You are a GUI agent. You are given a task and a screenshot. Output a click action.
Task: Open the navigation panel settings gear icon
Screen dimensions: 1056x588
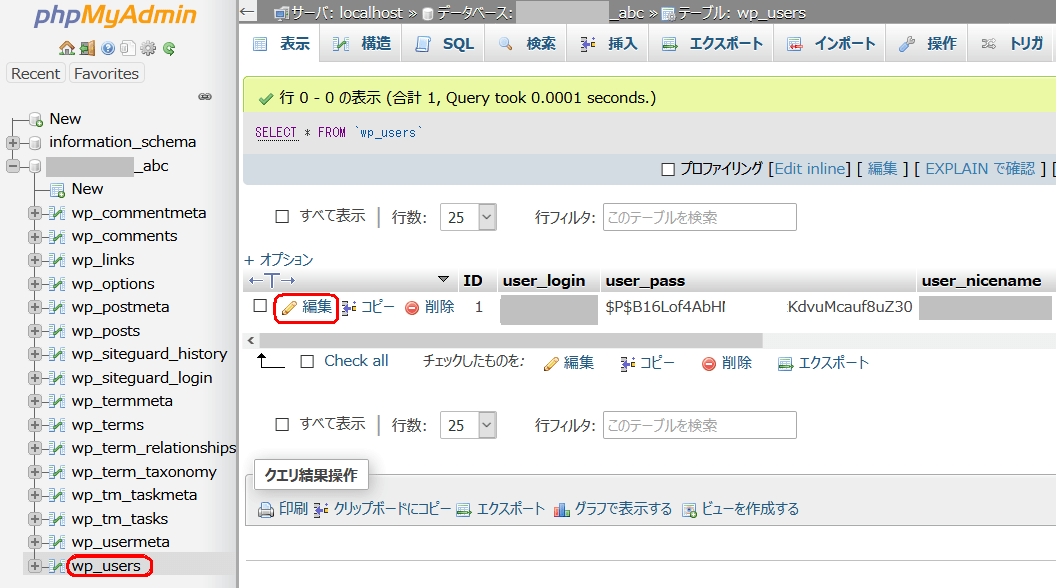148,48
